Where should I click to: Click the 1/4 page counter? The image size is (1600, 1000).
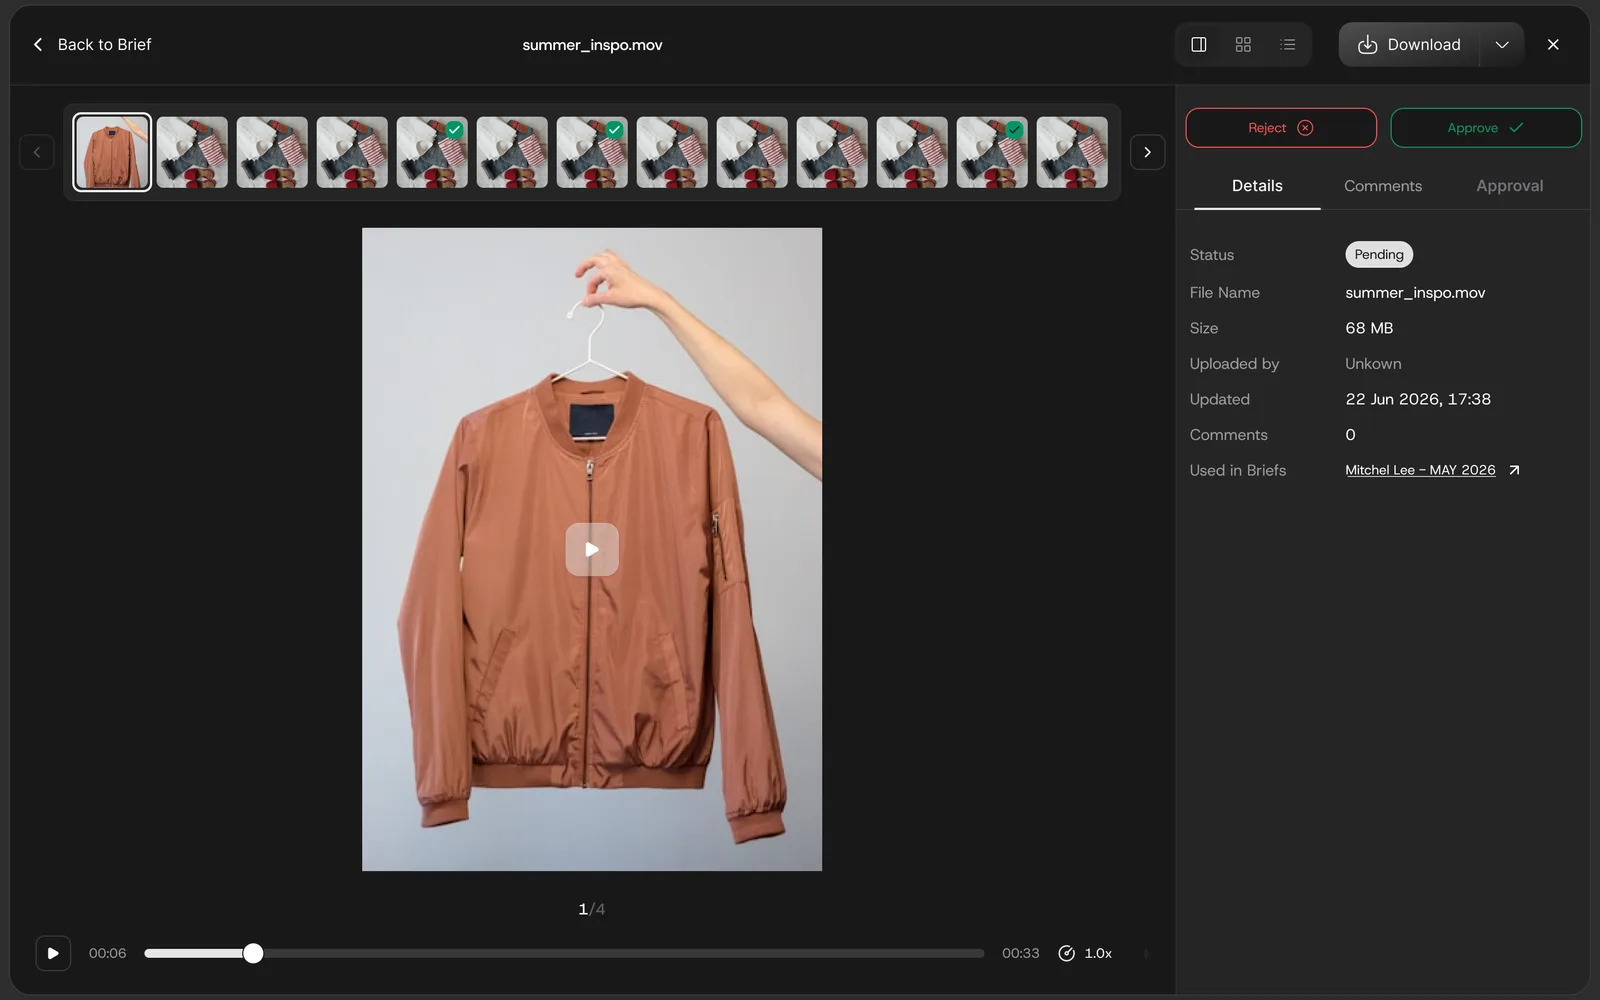[592, 909]
